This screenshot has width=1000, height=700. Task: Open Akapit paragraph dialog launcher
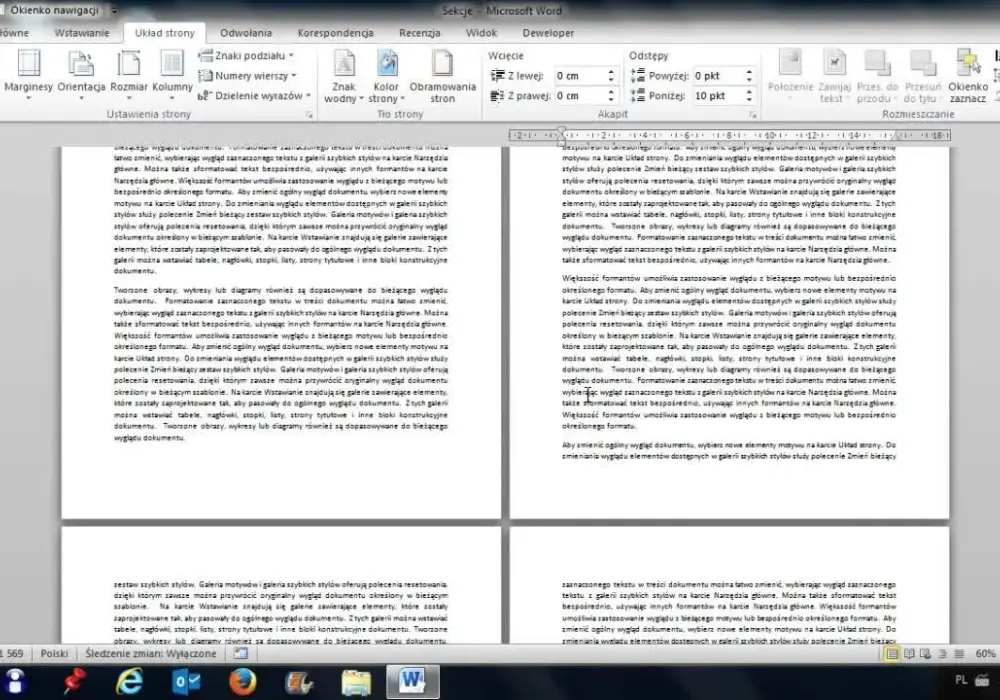[x=753, y=115]
